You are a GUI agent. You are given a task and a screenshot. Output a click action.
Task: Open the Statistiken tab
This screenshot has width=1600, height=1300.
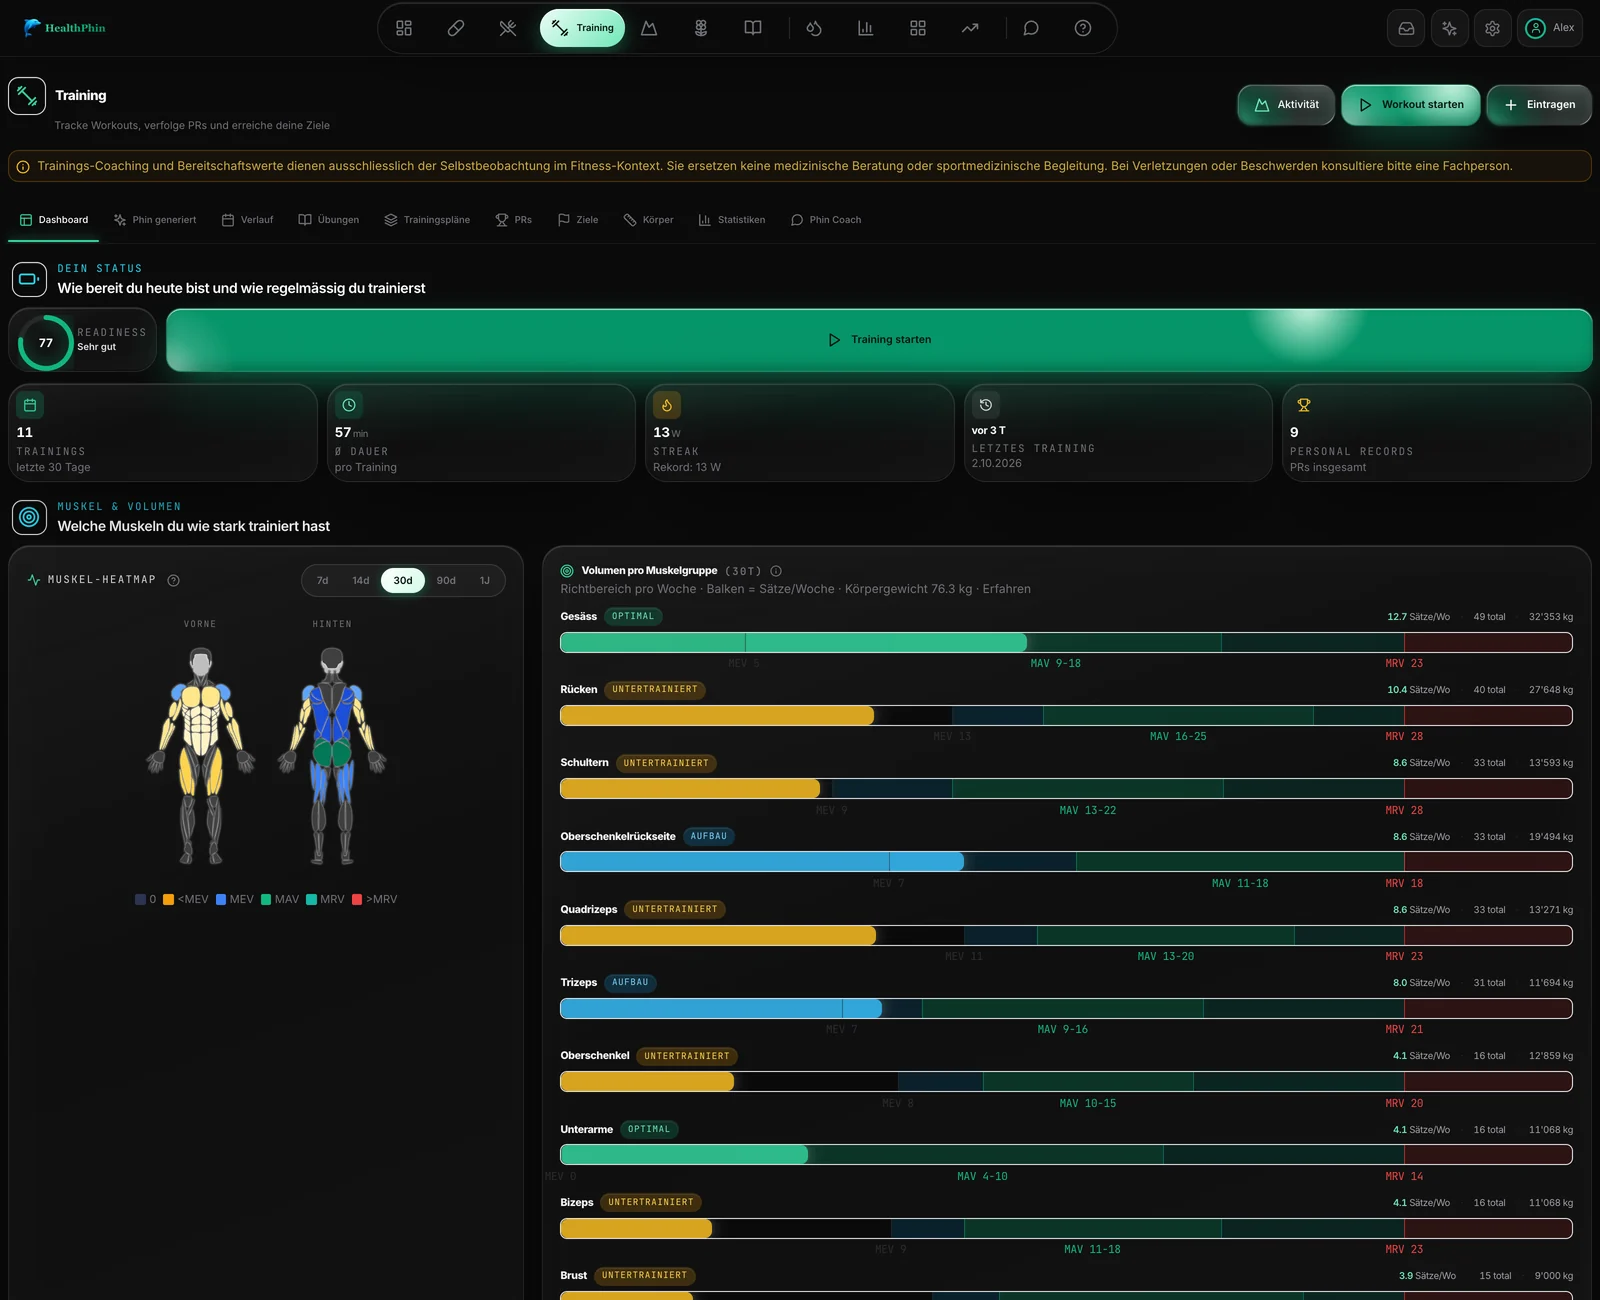[x=732, y=220]
